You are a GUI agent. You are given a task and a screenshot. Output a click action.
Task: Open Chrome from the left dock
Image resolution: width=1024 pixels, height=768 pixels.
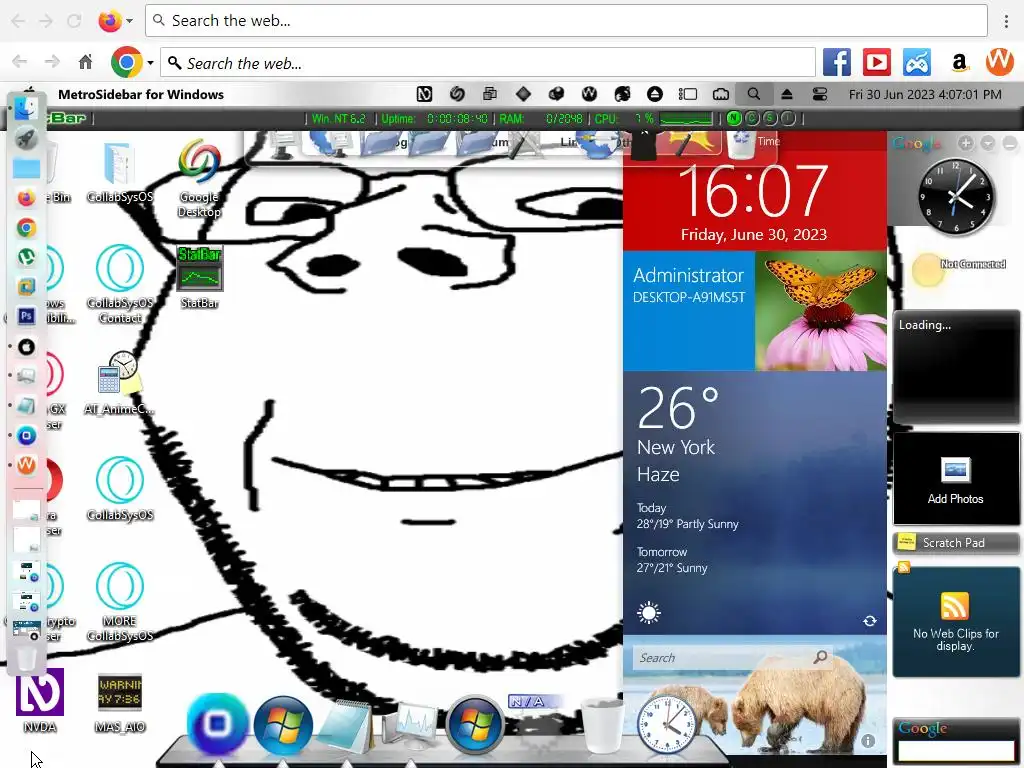coord(26,228)
